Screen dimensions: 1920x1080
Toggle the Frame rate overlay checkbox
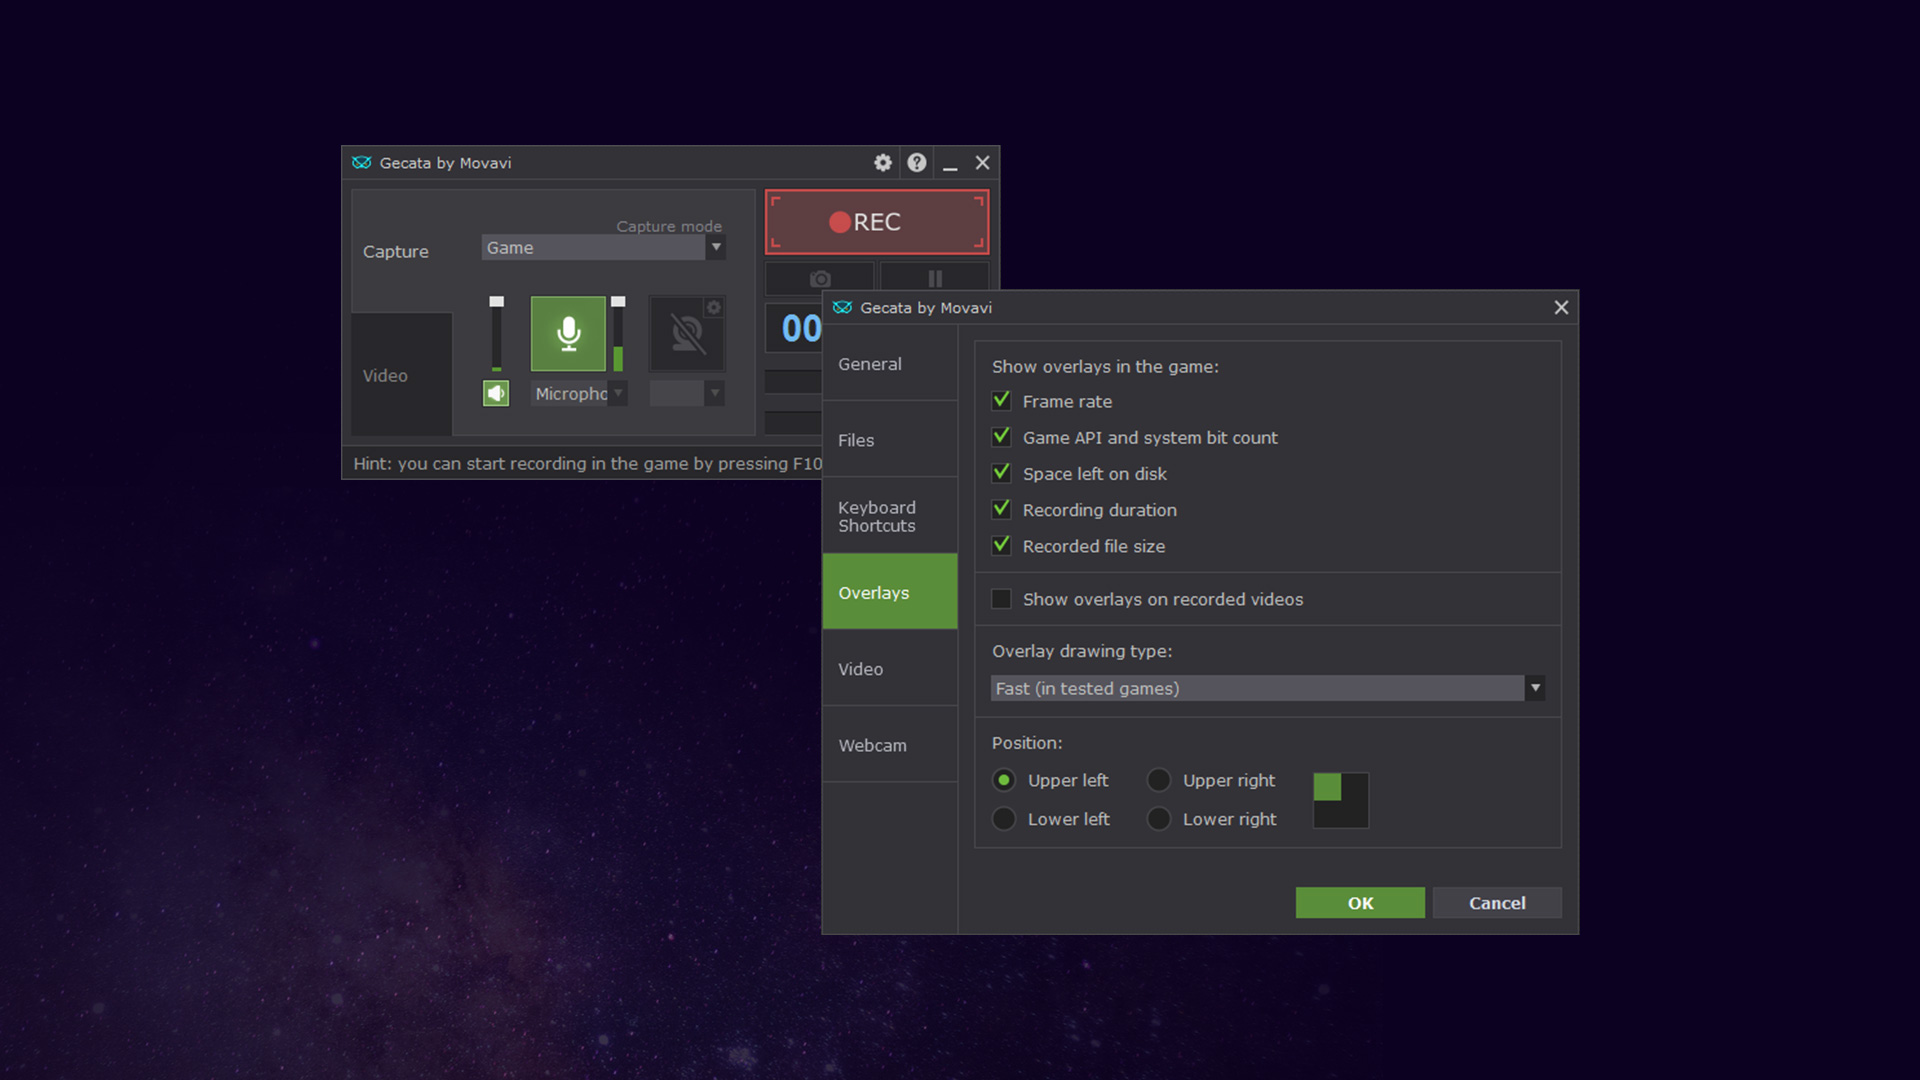coord(1002,400)
